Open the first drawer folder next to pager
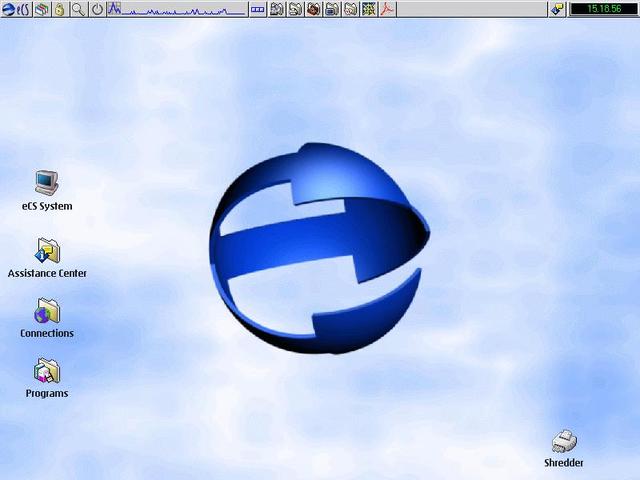 point(277,9)
